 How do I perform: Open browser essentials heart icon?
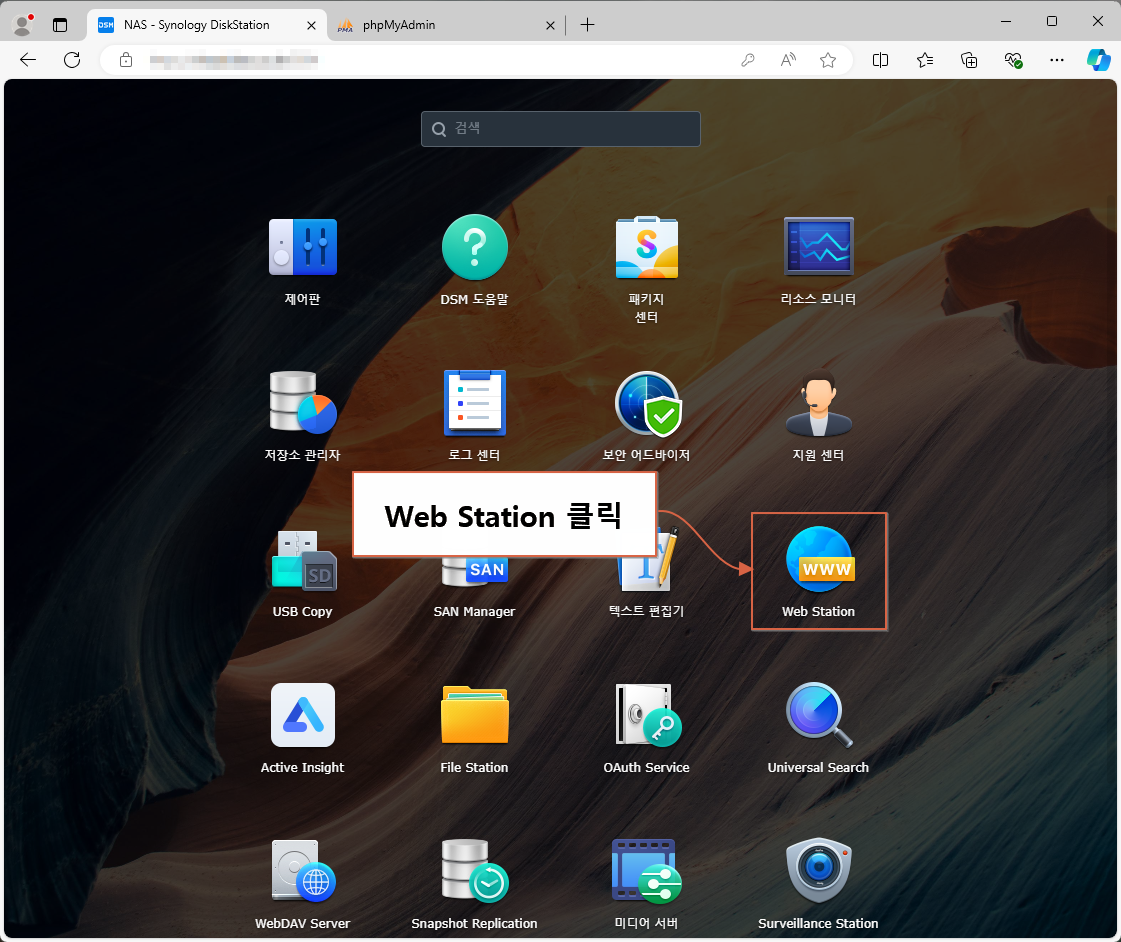[x=1013, y=60]
